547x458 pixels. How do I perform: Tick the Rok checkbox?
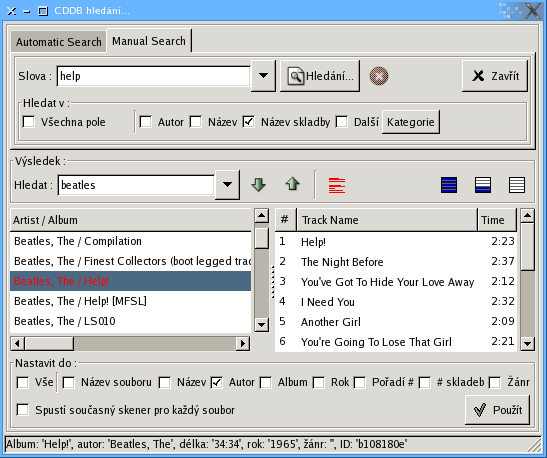click(319, 382)
